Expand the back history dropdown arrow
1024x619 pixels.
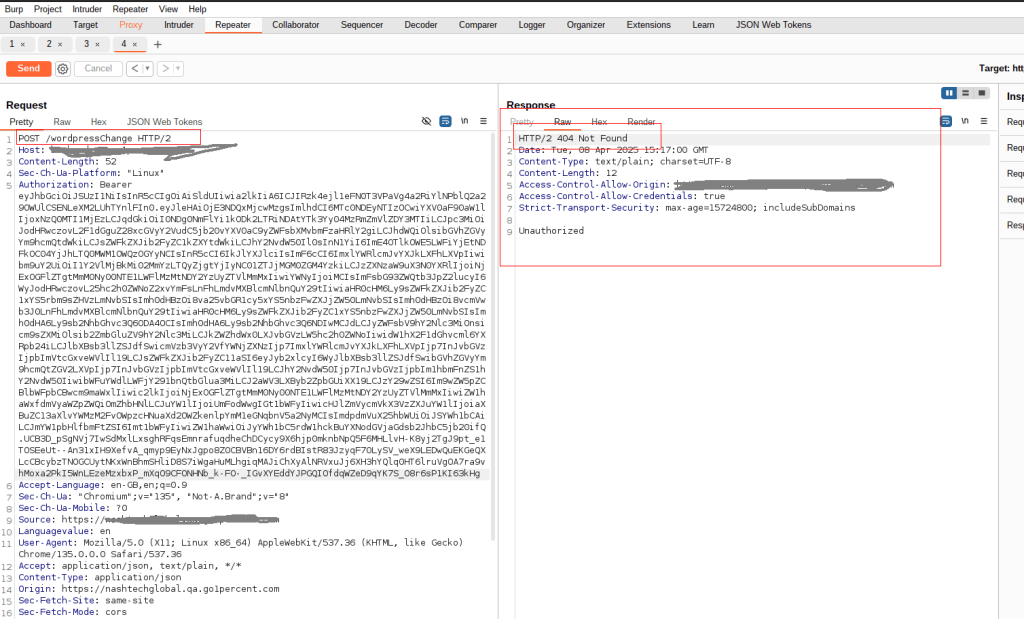pyautogui.click(x=147, y=69)
